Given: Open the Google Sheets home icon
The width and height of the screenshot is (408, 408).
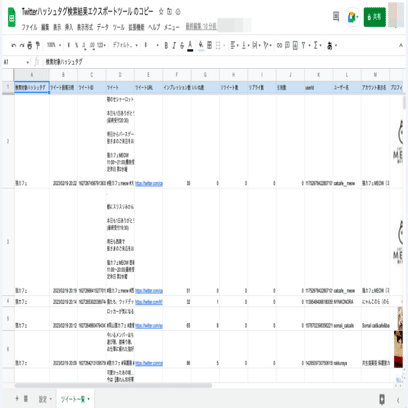Looking at the screenshot, I should point(12,17).
